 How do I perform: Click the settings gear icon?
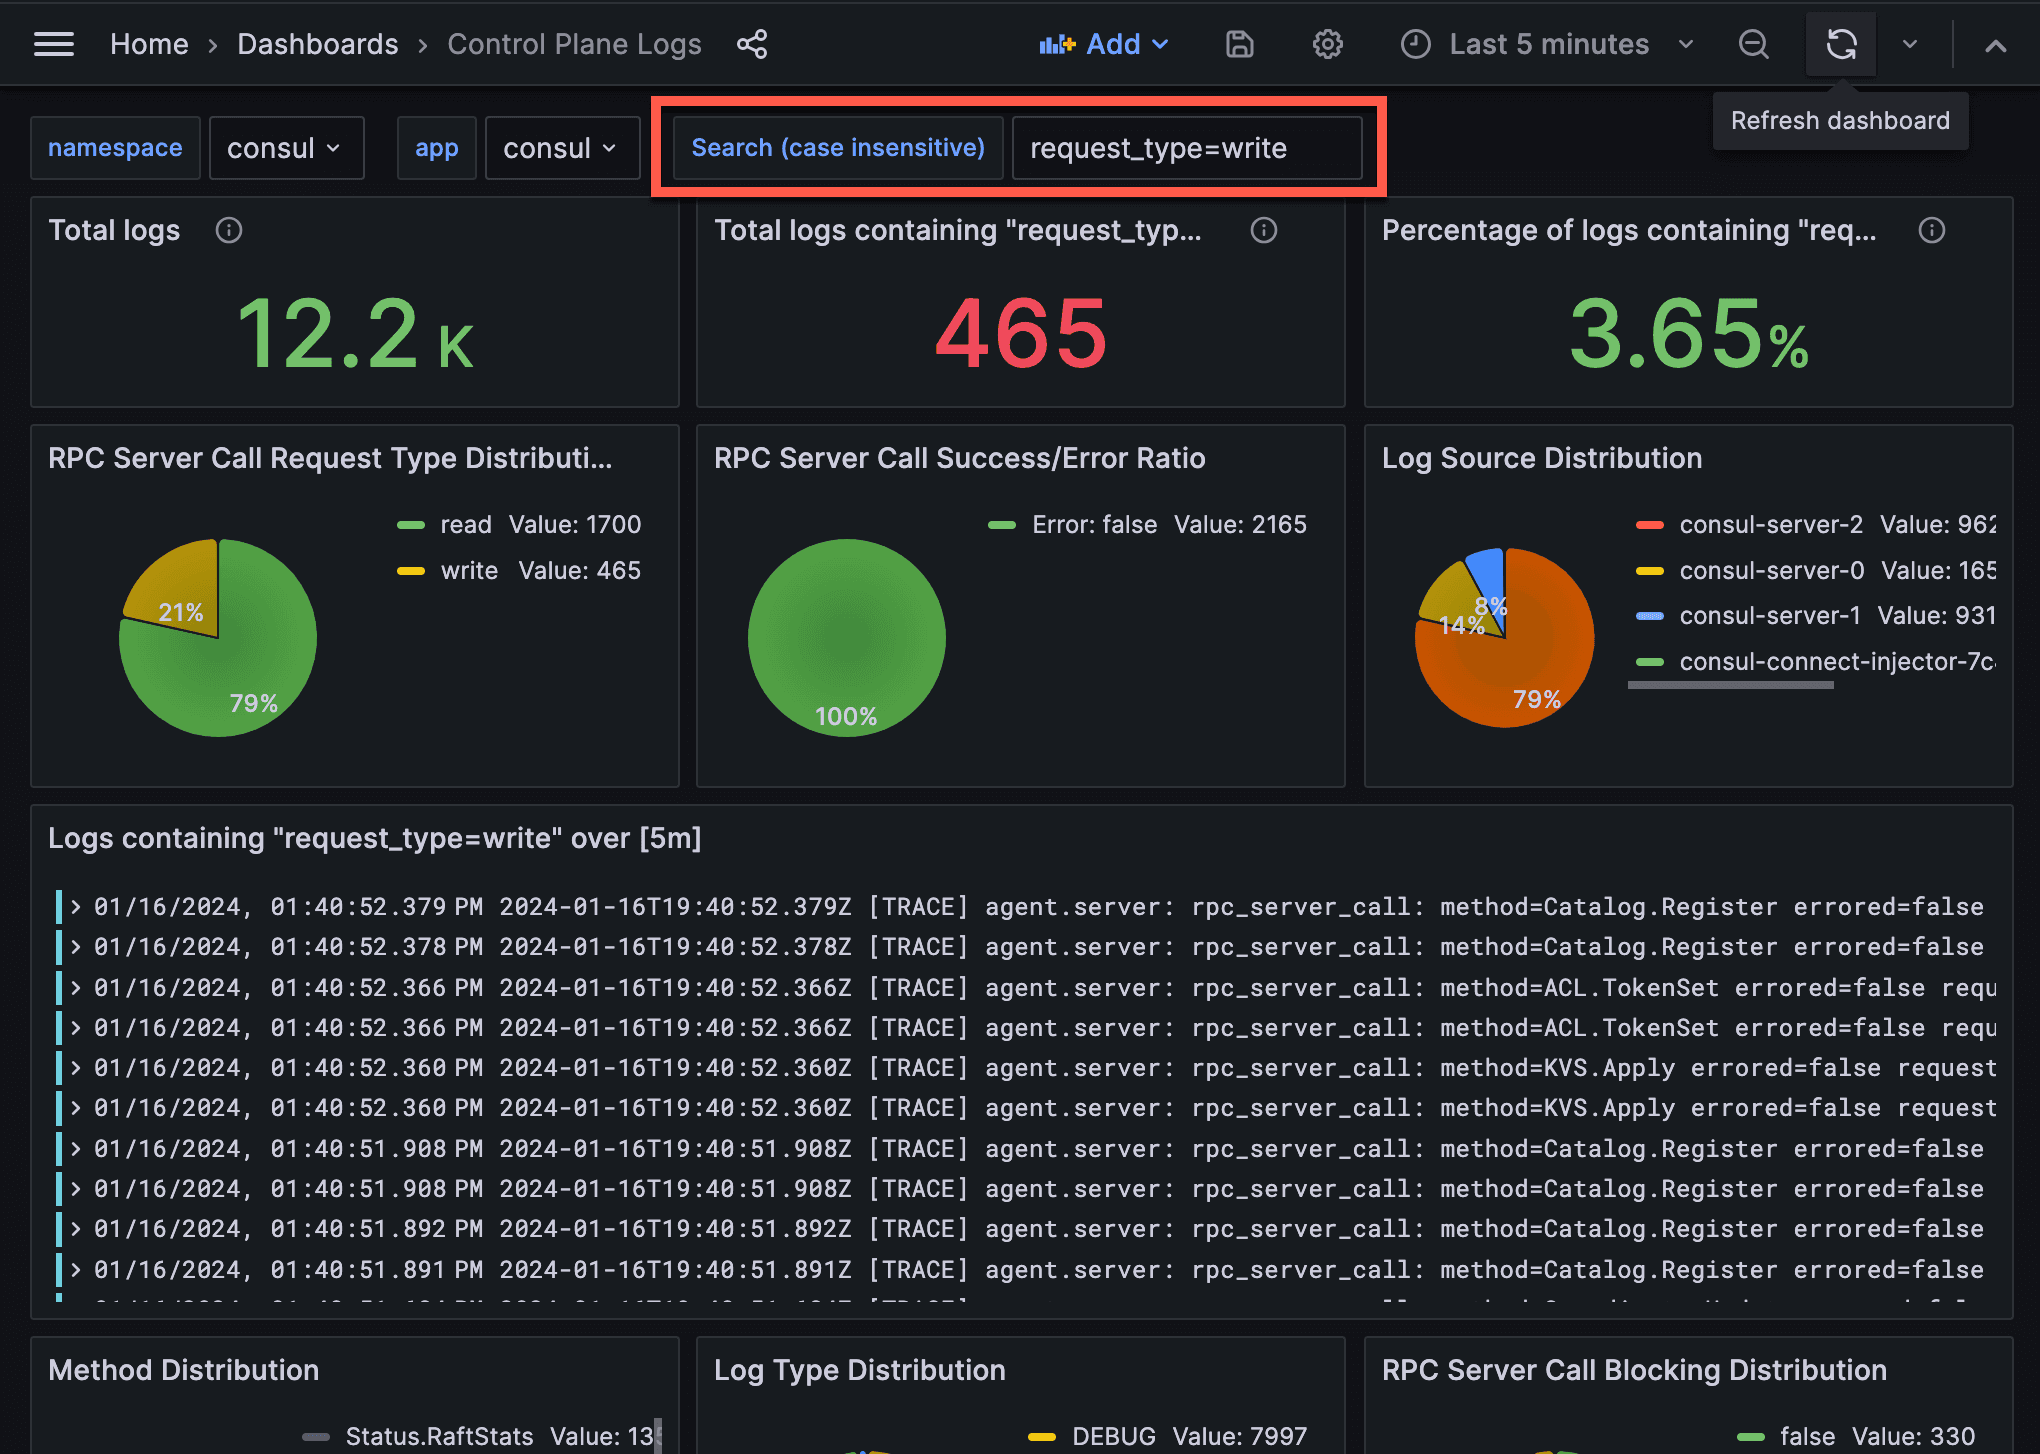click(1324, 44)
